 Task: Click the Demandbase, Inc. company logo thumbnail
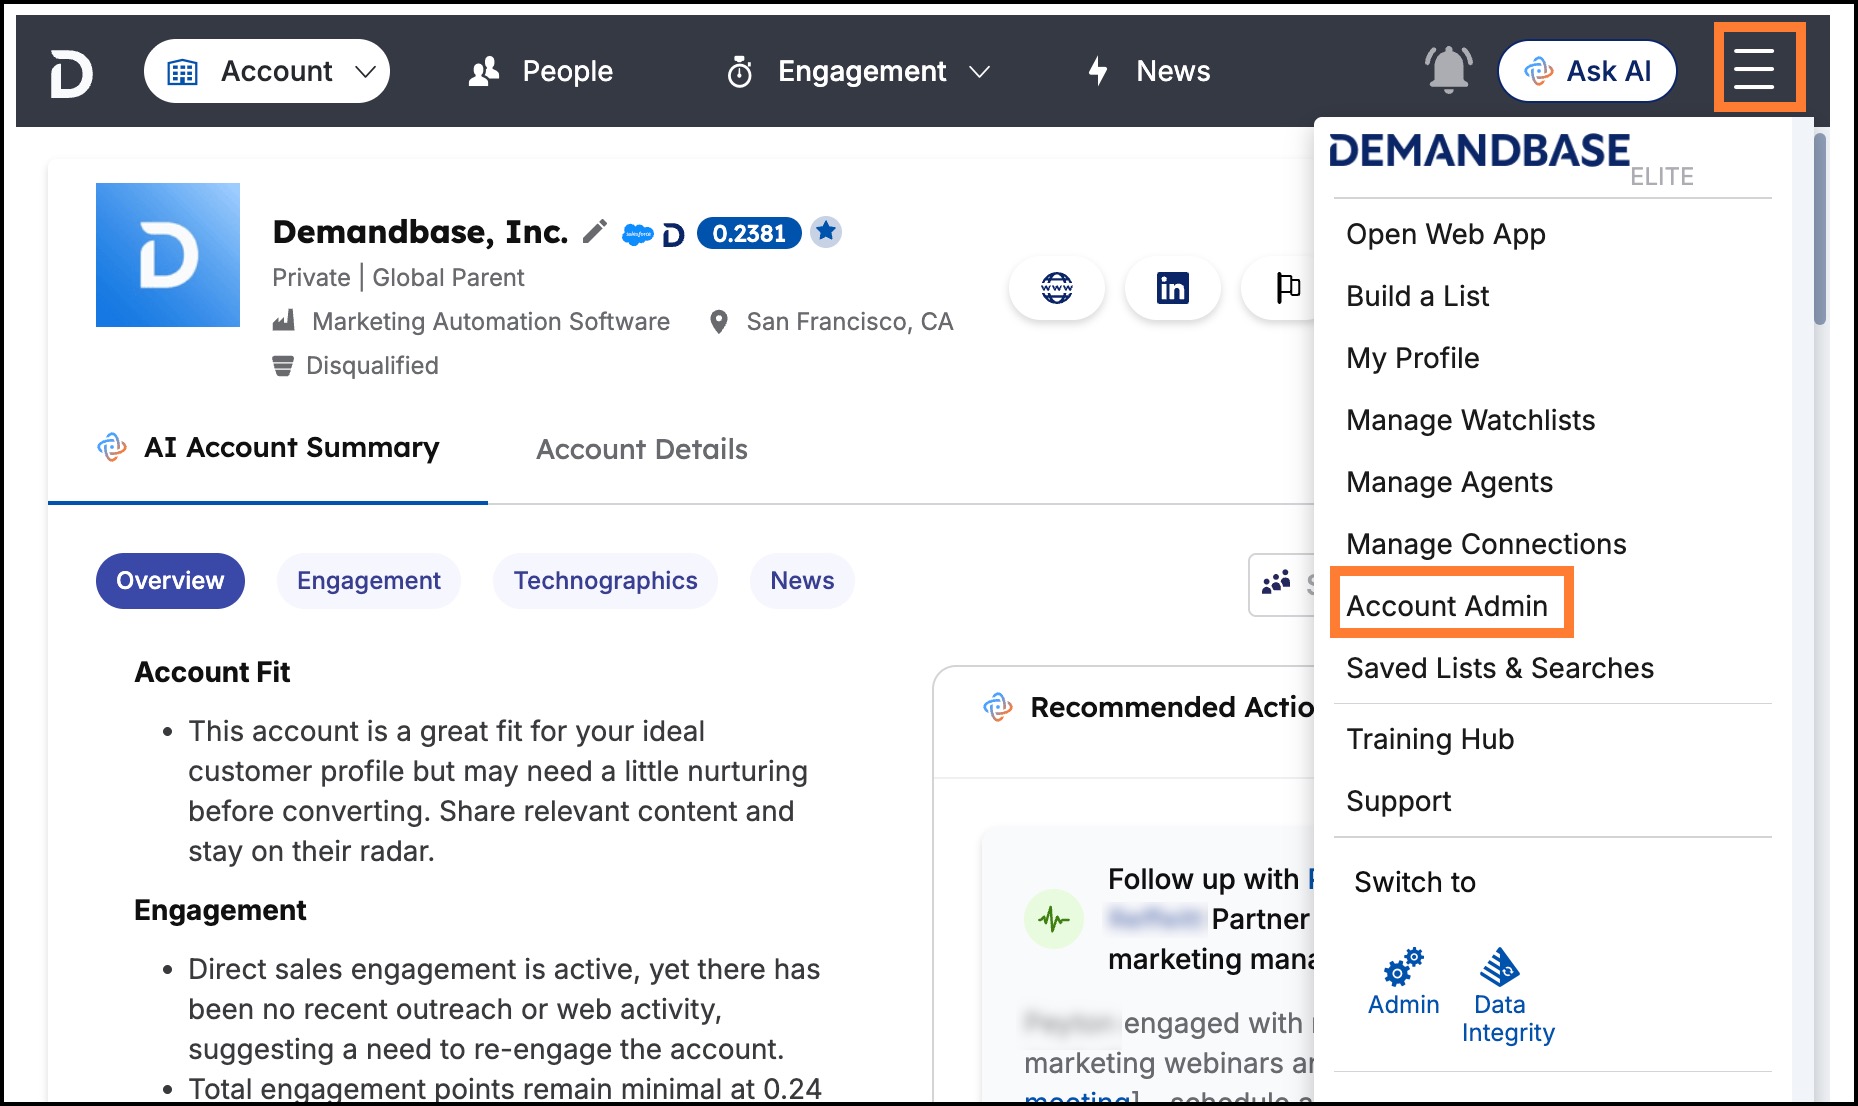(x=168, y=255)
